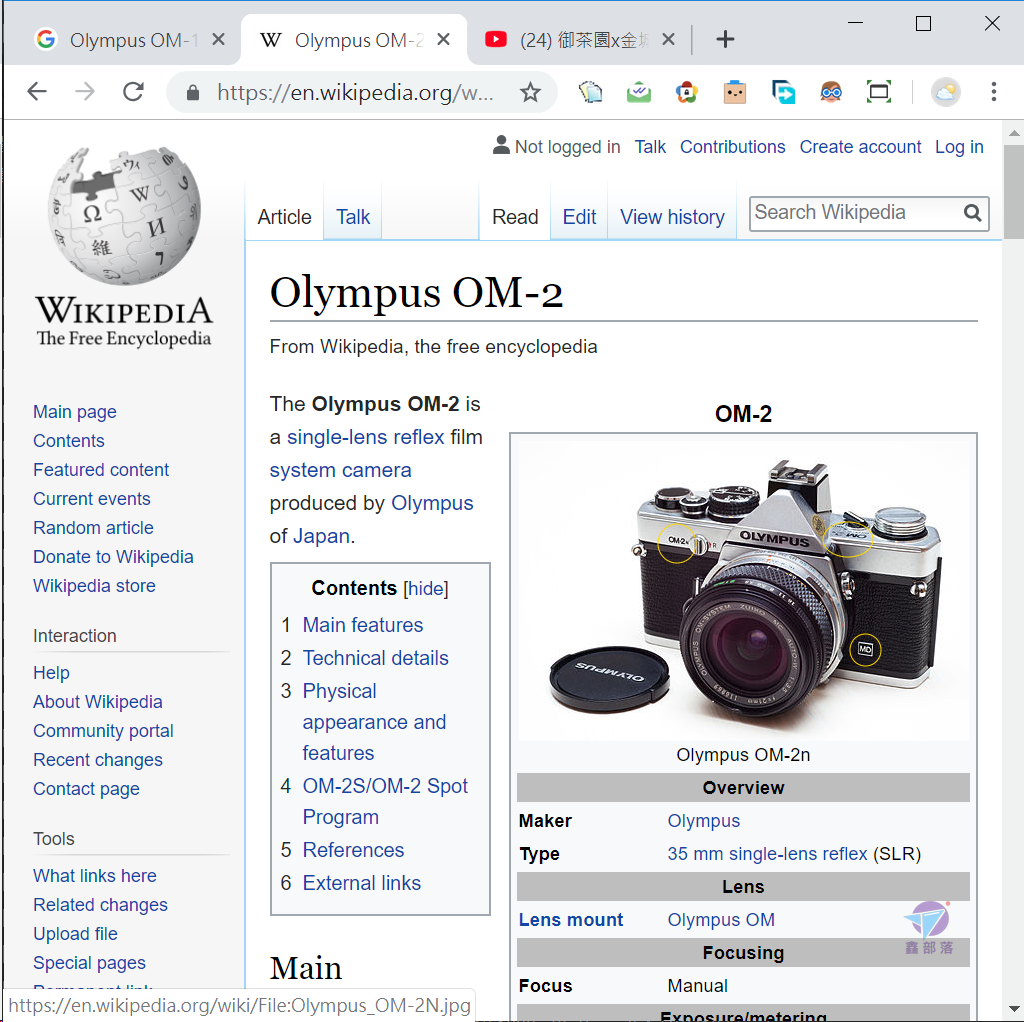Open the Olympus OM-2n camera photo
Screen dimensions: 1024x1022
[x=743, y=590]
